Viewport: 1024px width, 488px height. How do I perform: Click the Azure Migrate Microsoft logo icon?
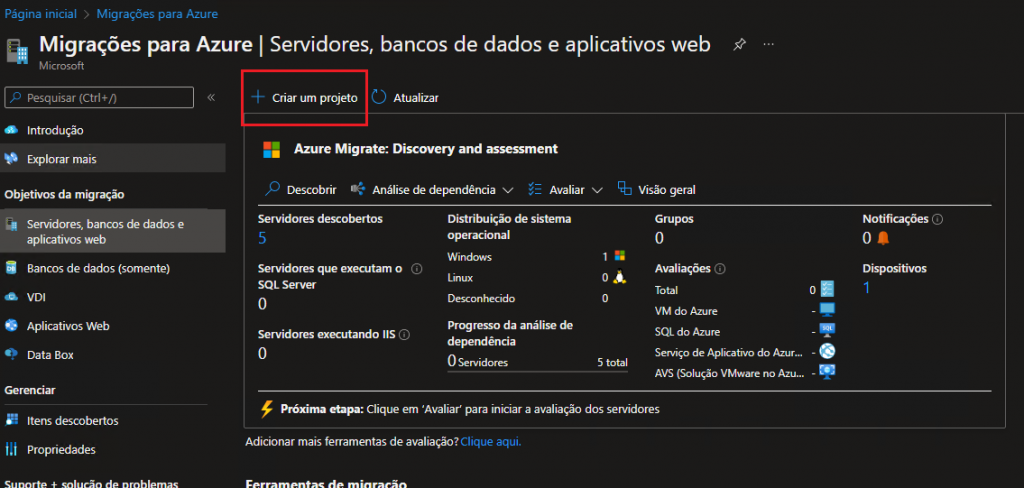point(271,149)
